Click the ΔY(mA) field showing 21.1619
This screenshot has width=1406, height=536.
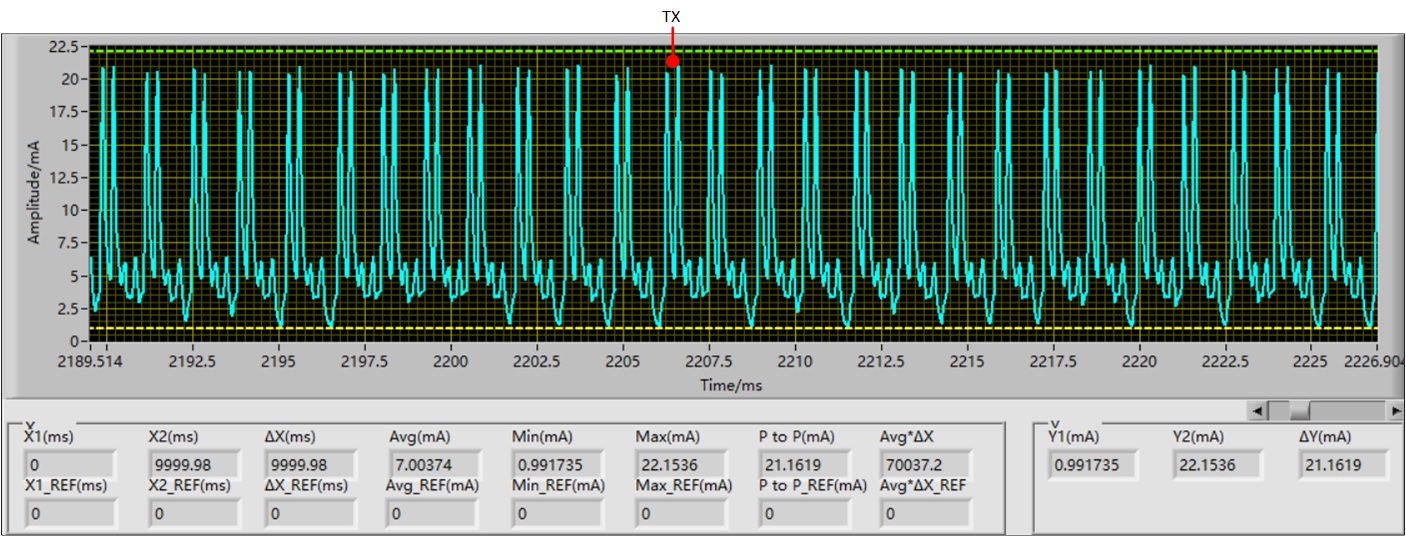click(x=1345, y=465)
